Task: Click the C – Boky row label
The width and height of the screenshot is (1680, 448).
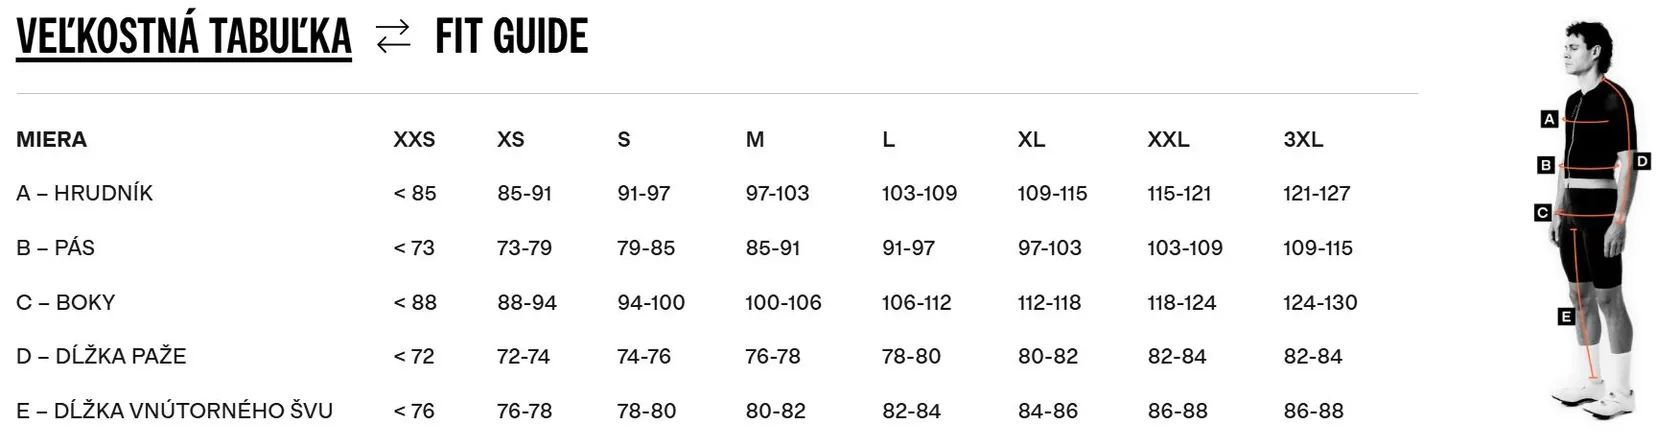Action: click(66, 302)
